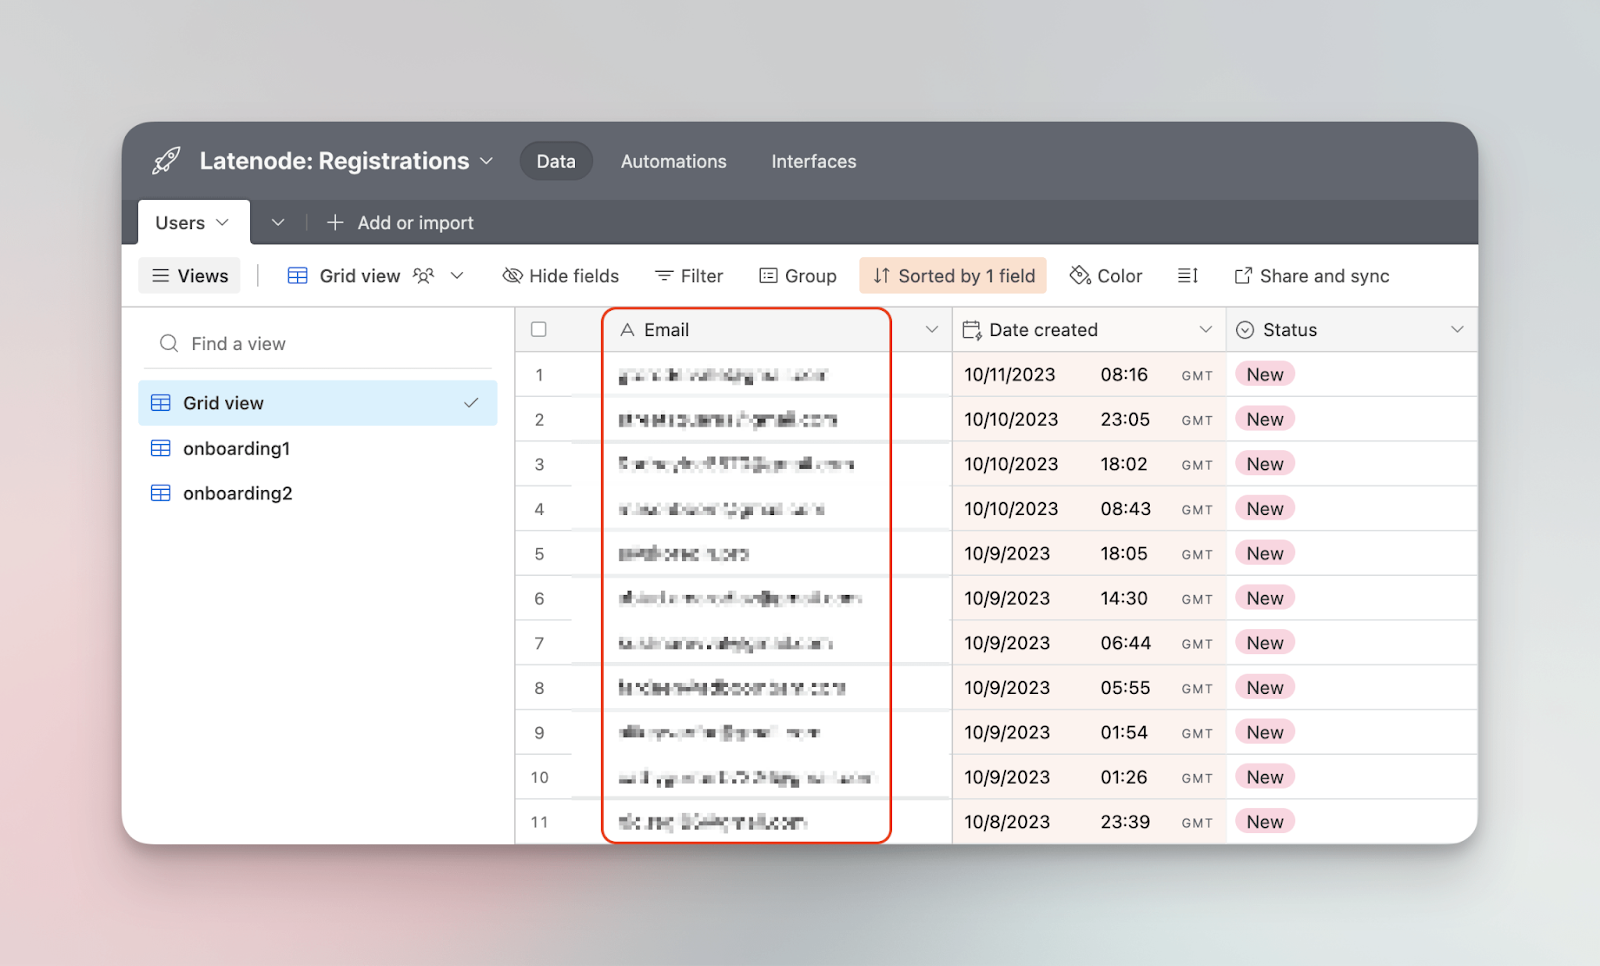Click date cell 10/9/2023 01:26
This screenshot has height=966, width=1600.
point(1089,777)
